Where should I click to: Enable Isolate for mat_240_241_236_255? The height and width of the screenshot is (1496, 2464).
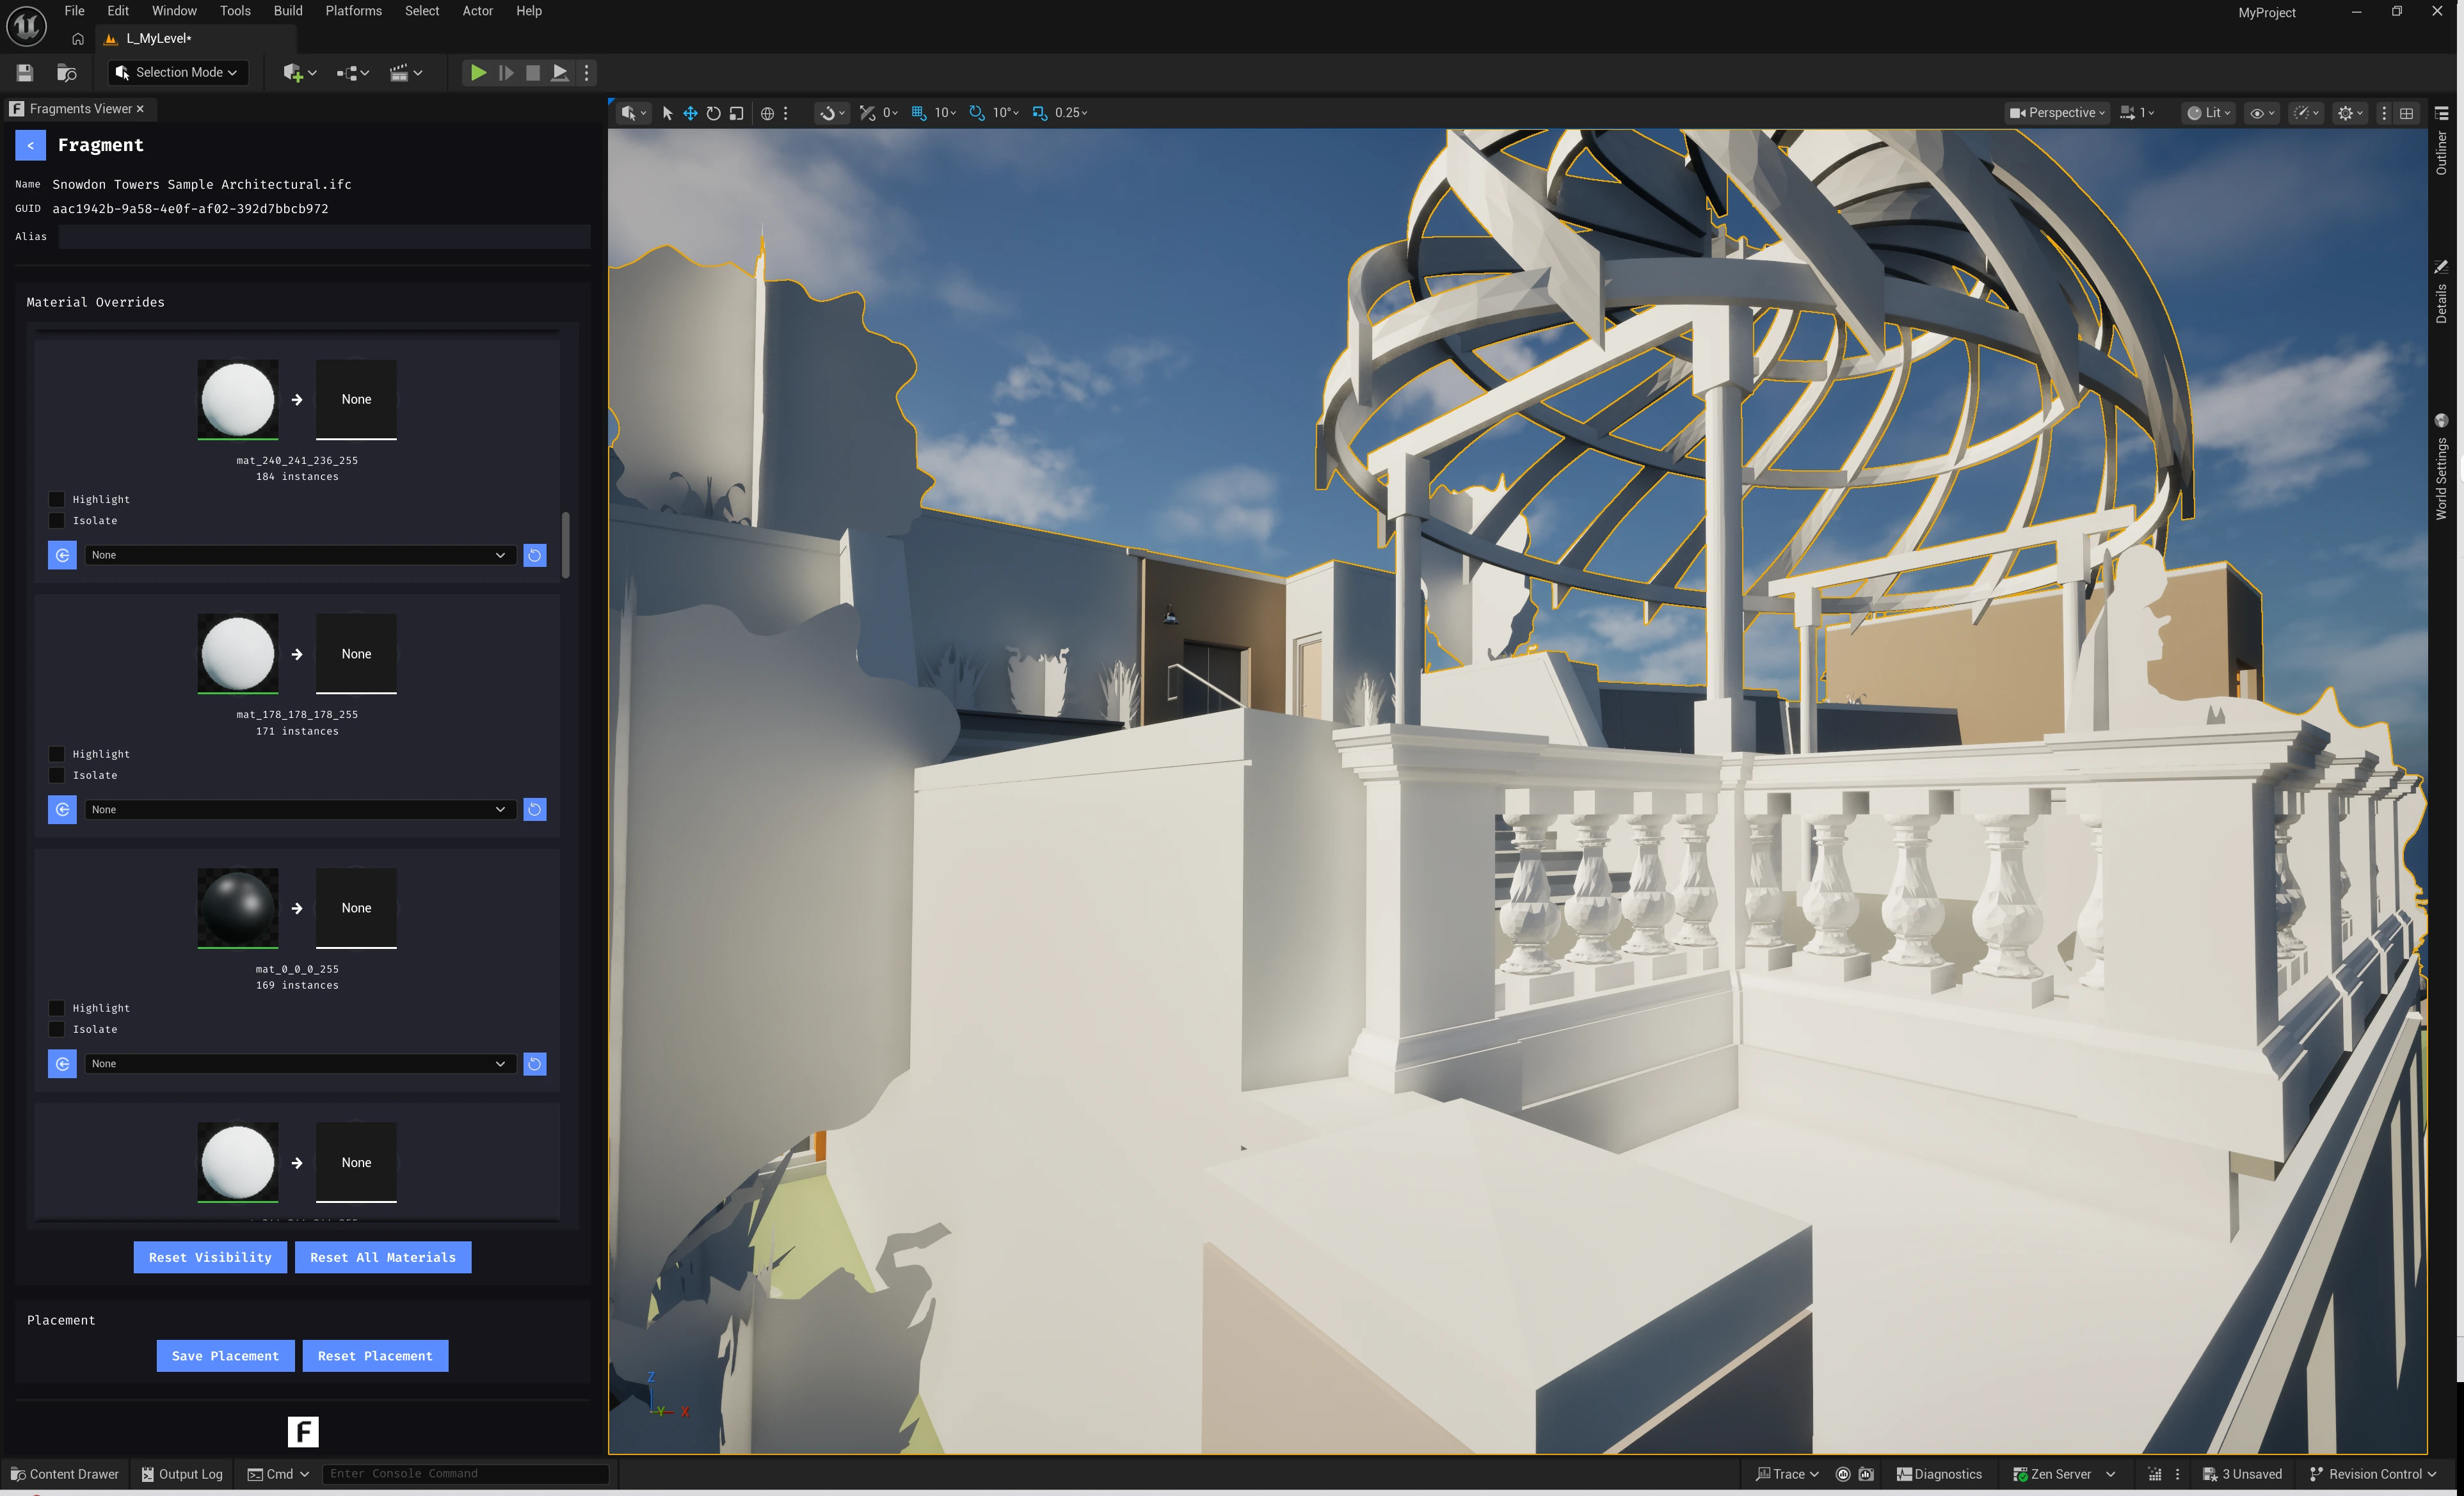(57, 520)
